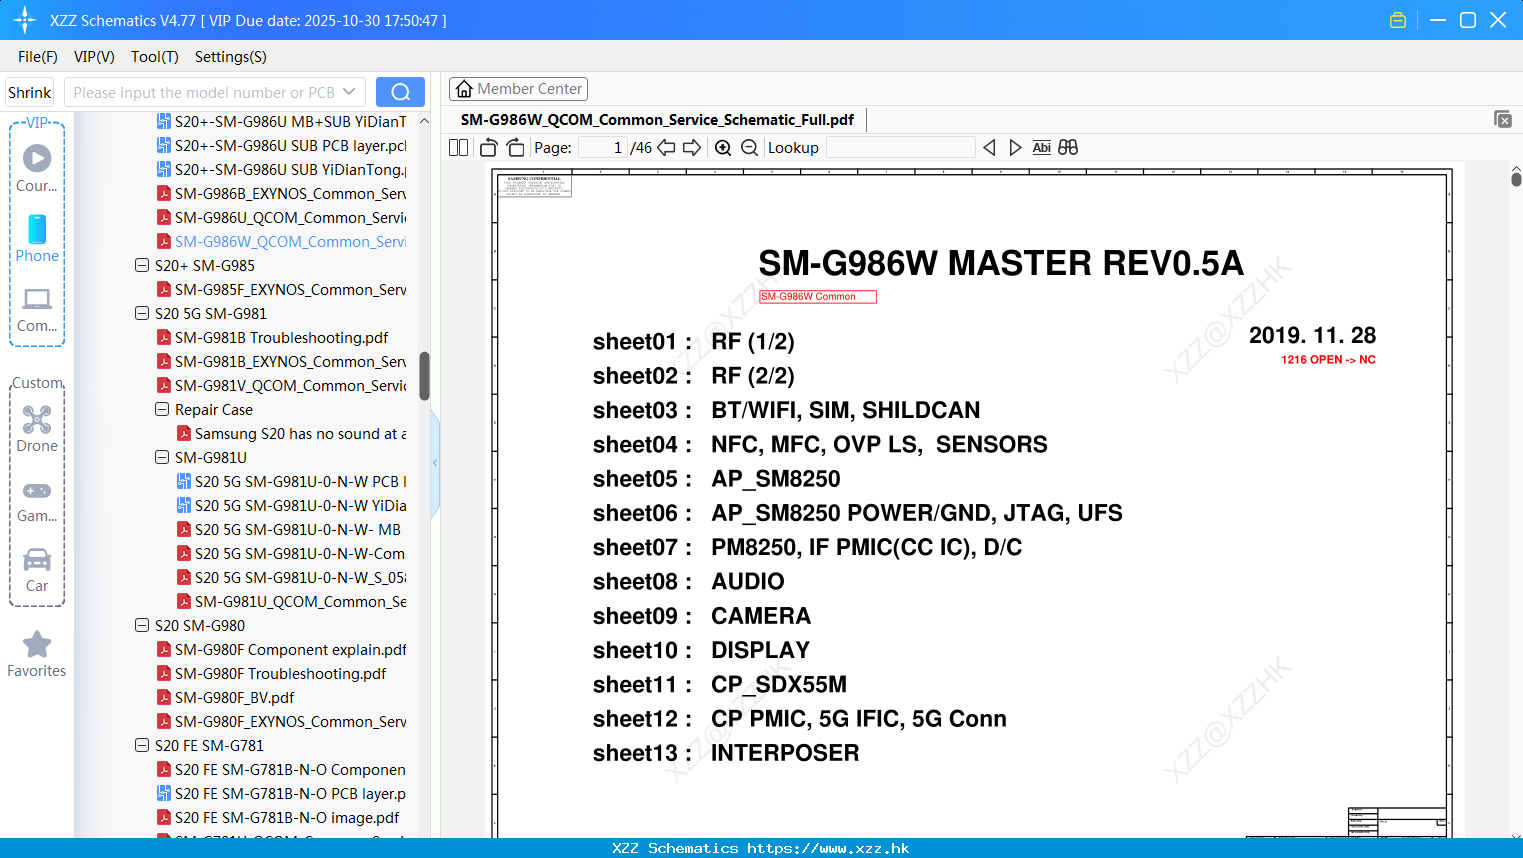
Task: Open S20 5G SM-G981U-0-N-W PCB layer file
Action: 292,482
